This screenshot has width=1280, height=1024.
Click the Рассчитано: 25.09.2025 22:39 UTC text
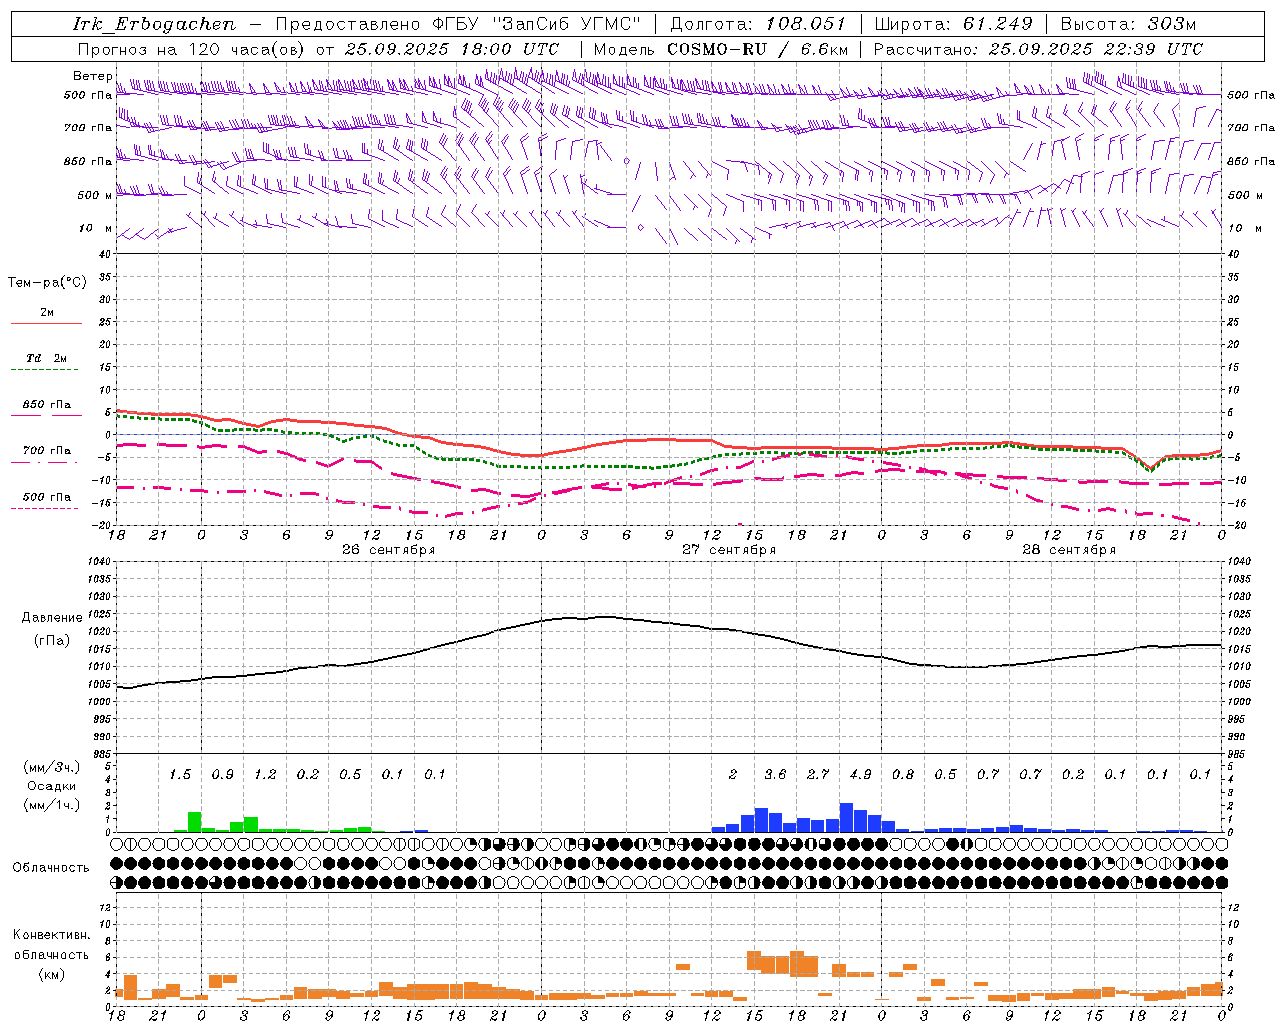tap(1039, 49)
